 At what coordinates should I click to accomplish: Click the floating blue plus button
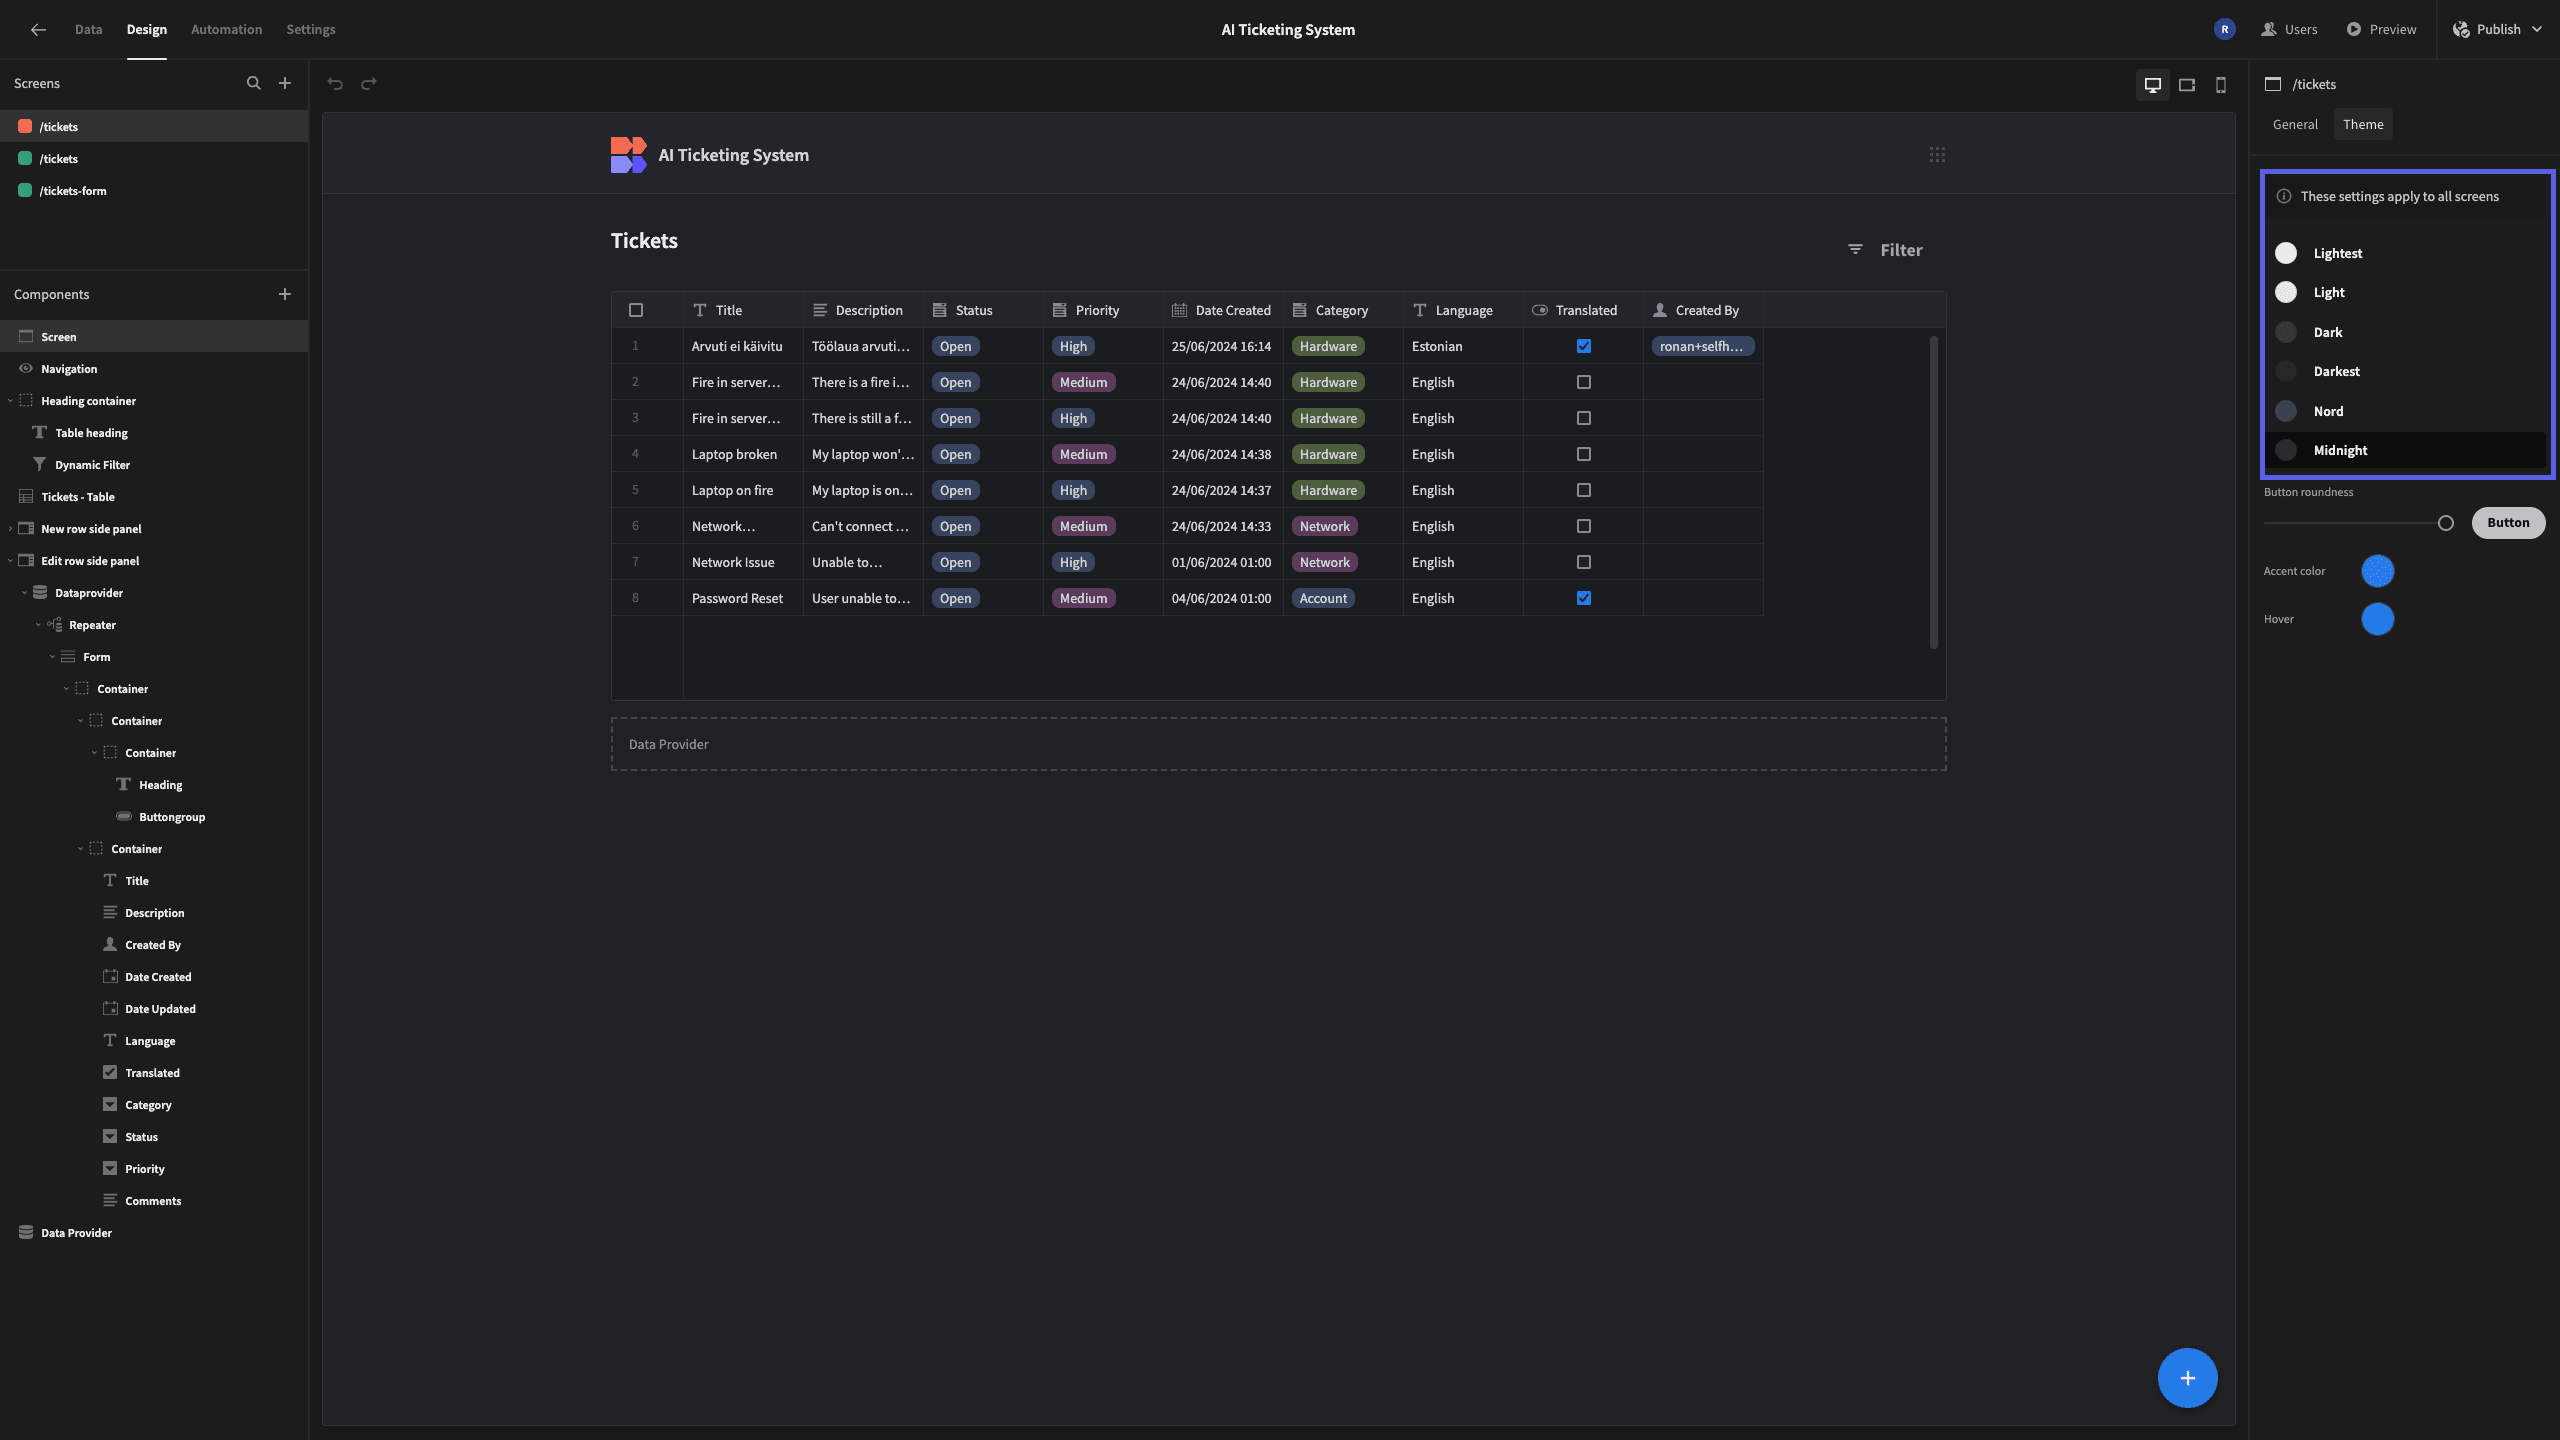[x=2187, y=1378]
